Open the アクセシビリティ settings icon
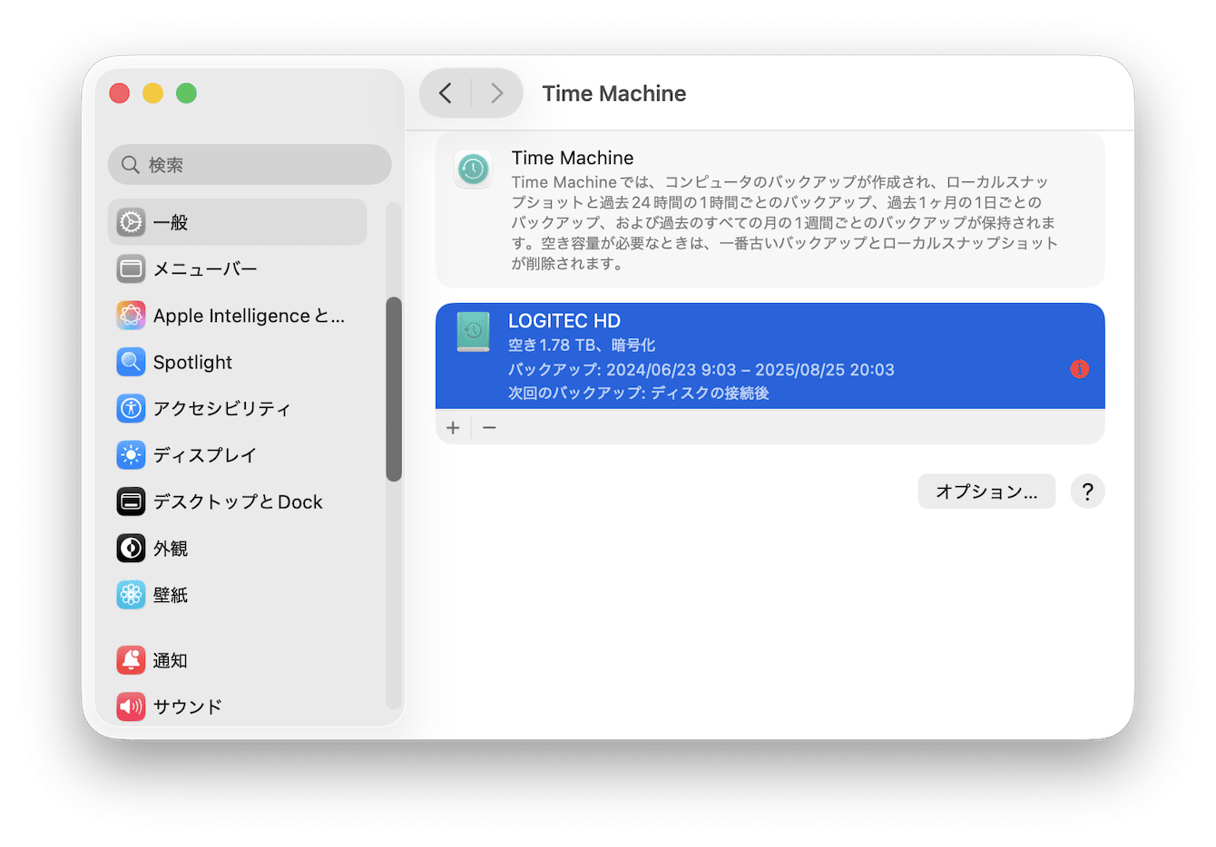Screen dimensions: 1216x847 (131, 408)
